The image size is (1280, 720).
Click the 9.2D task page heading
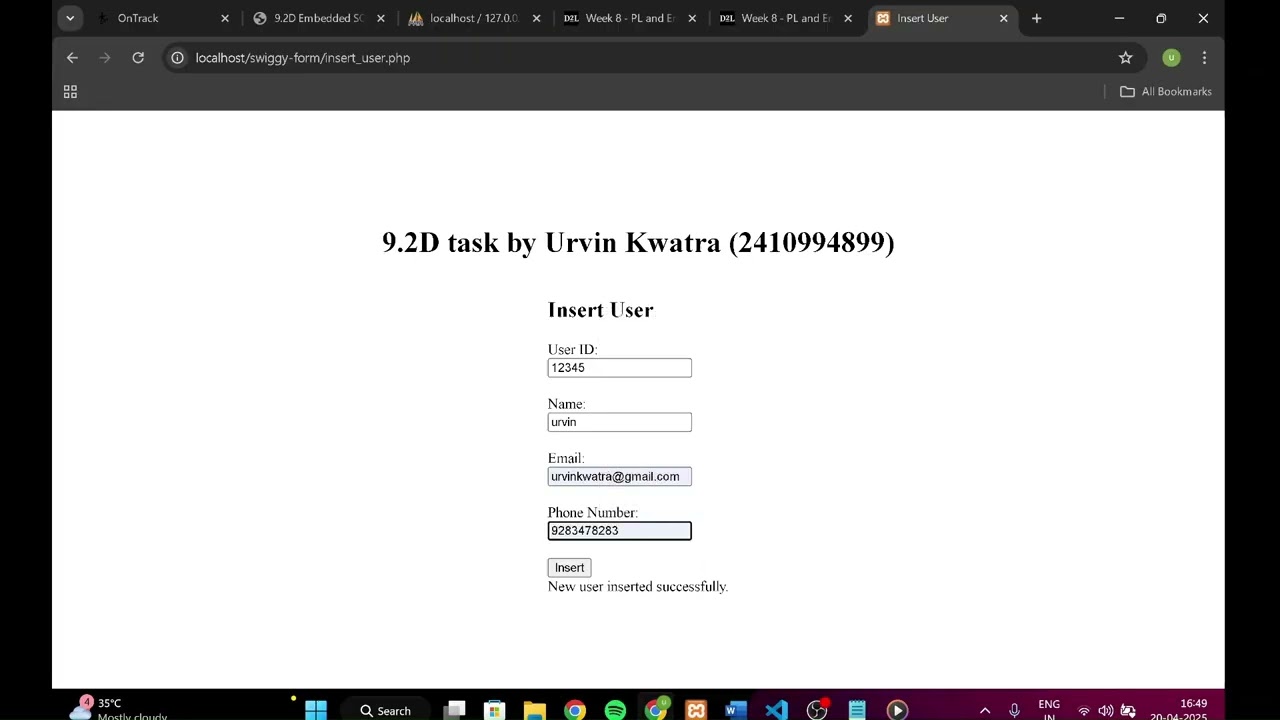pos(638,242)
